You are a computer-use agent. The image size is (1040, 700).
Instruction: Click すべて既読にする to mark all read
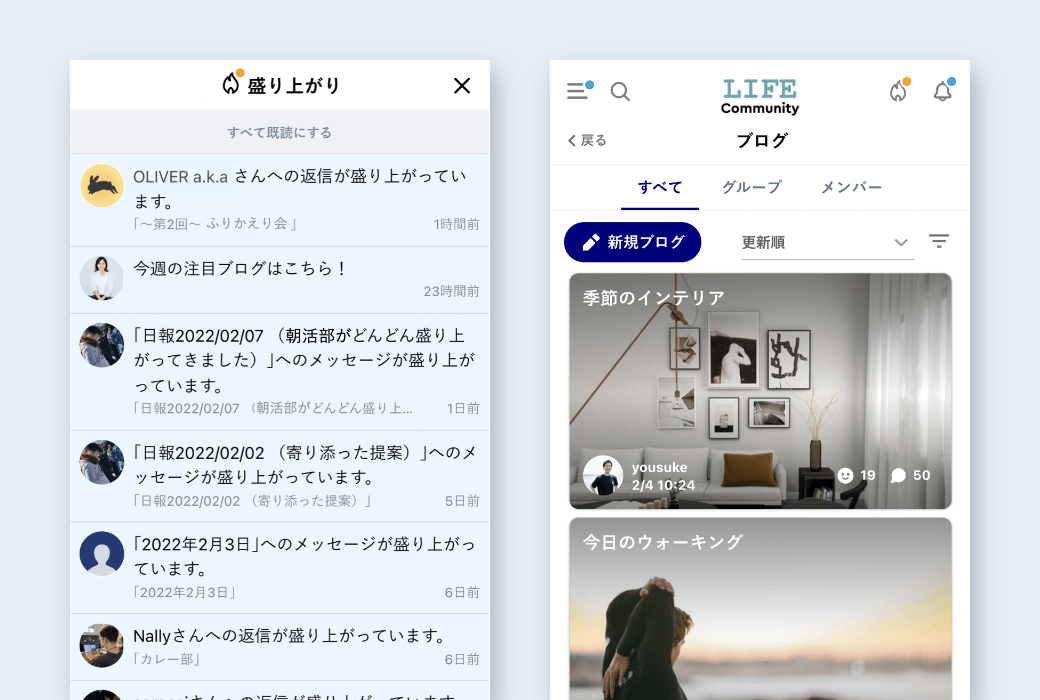(x=280, y=132)
